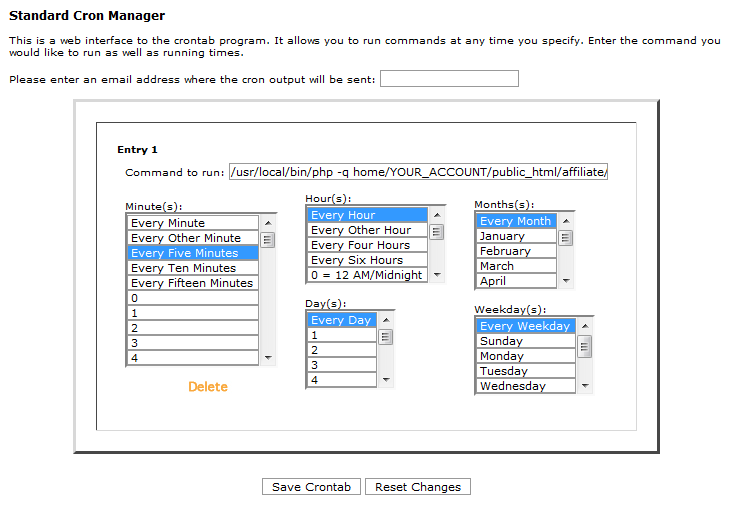Select Every Day in Days list

pos(341,320)
